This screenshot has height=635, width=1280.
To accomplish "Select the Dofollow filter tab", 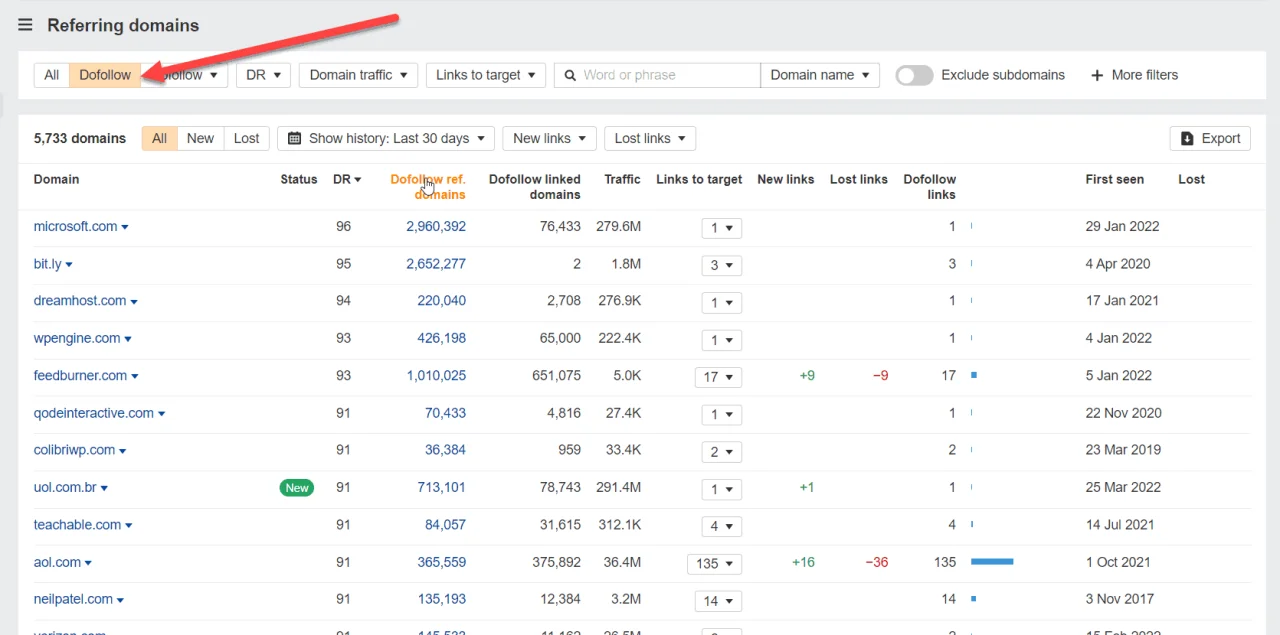I will pos(104,75).
